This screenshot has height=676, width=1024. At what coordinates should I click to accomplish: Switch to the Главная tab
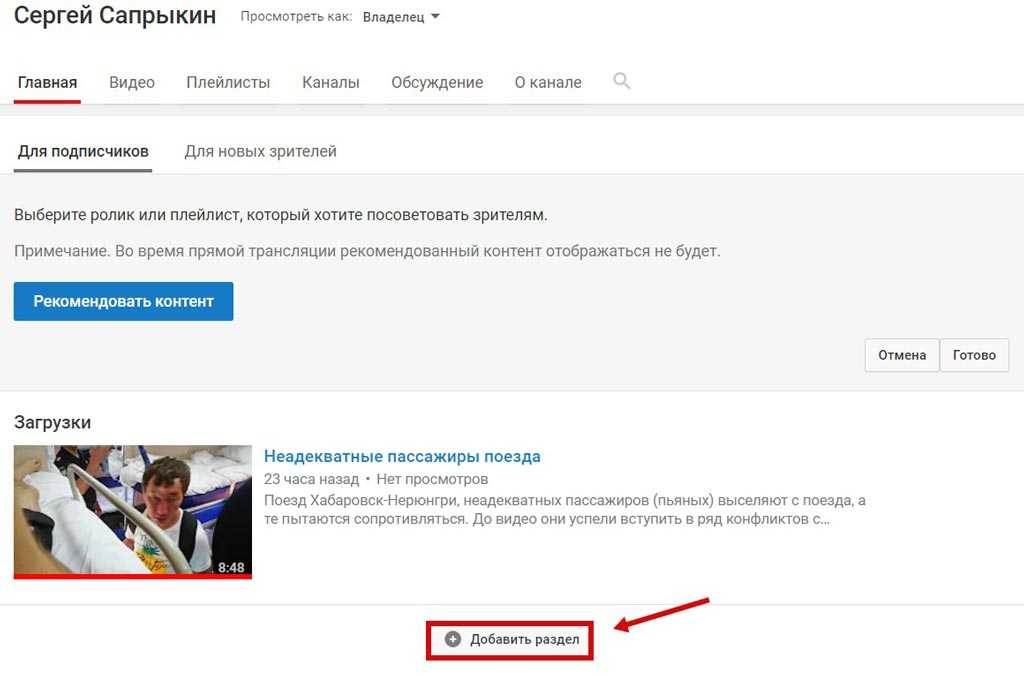click(47, 83)
